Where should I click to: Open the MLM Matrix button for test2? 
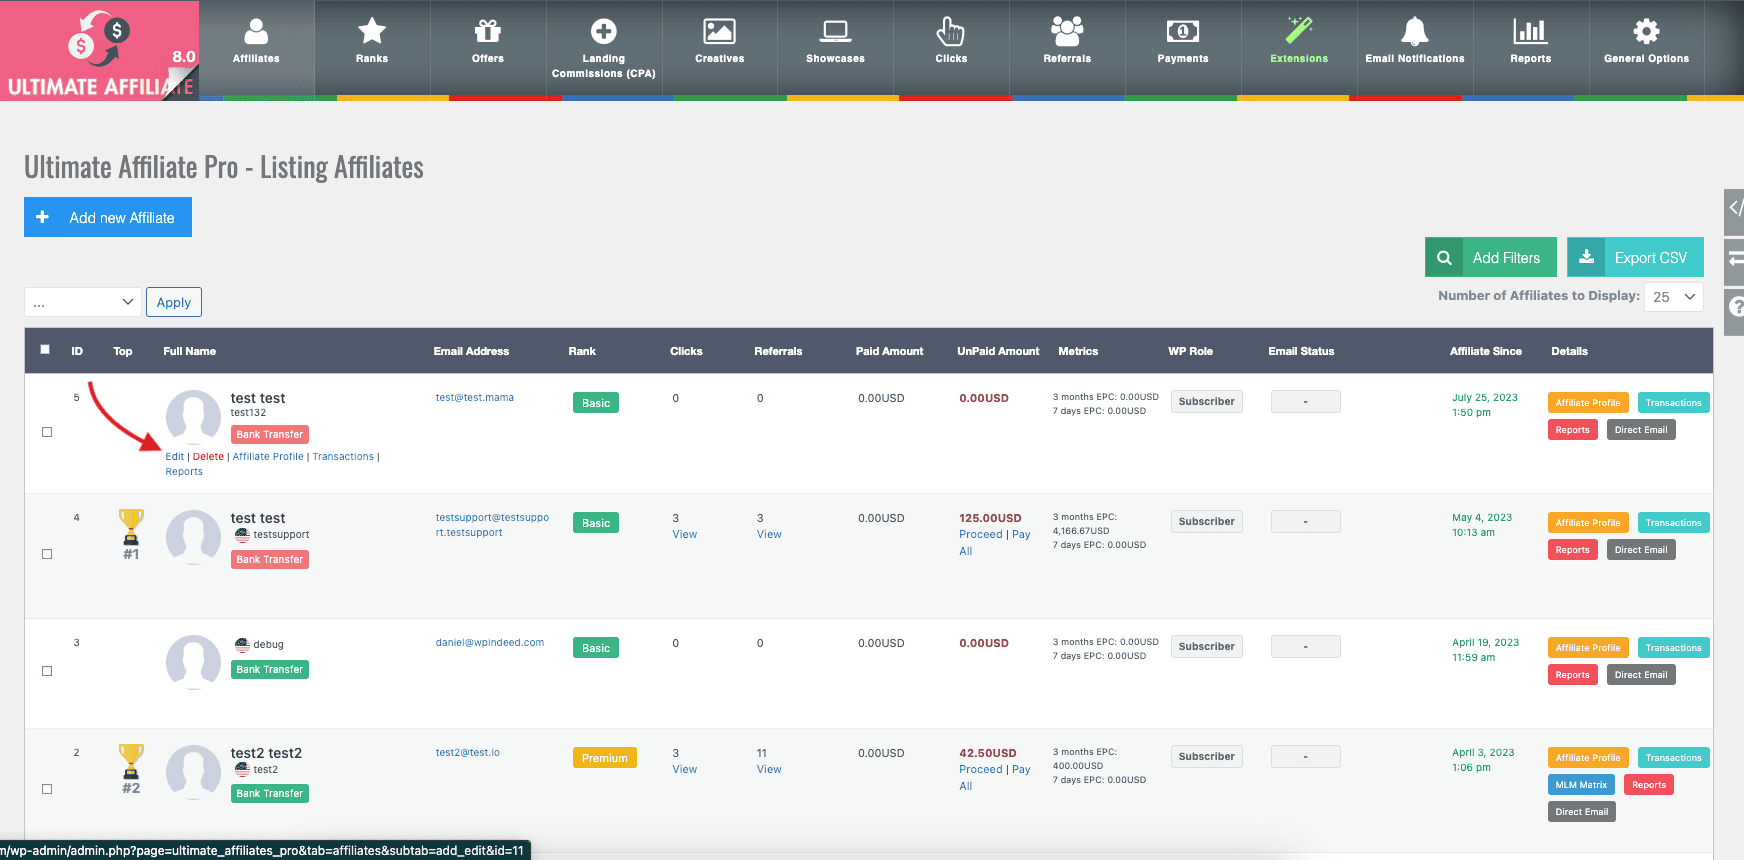pyautogui.click(x=1581, y=785)
